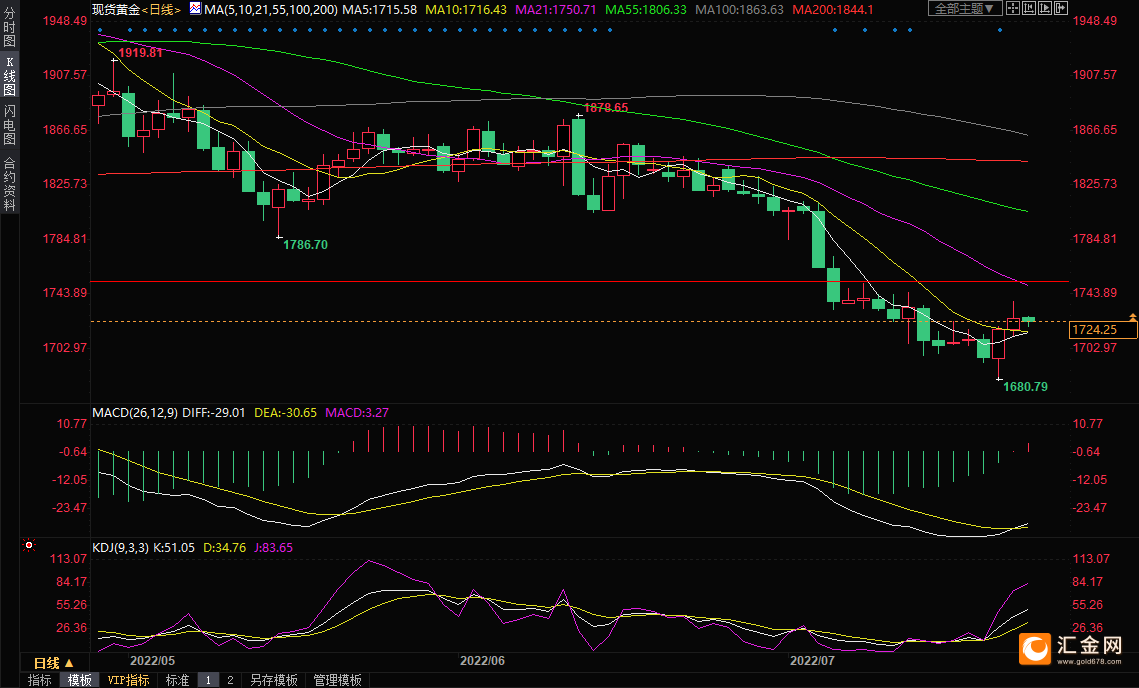Click the crosshair grid icon at top right
1139x688 pixels.
tap(1014, 9)
